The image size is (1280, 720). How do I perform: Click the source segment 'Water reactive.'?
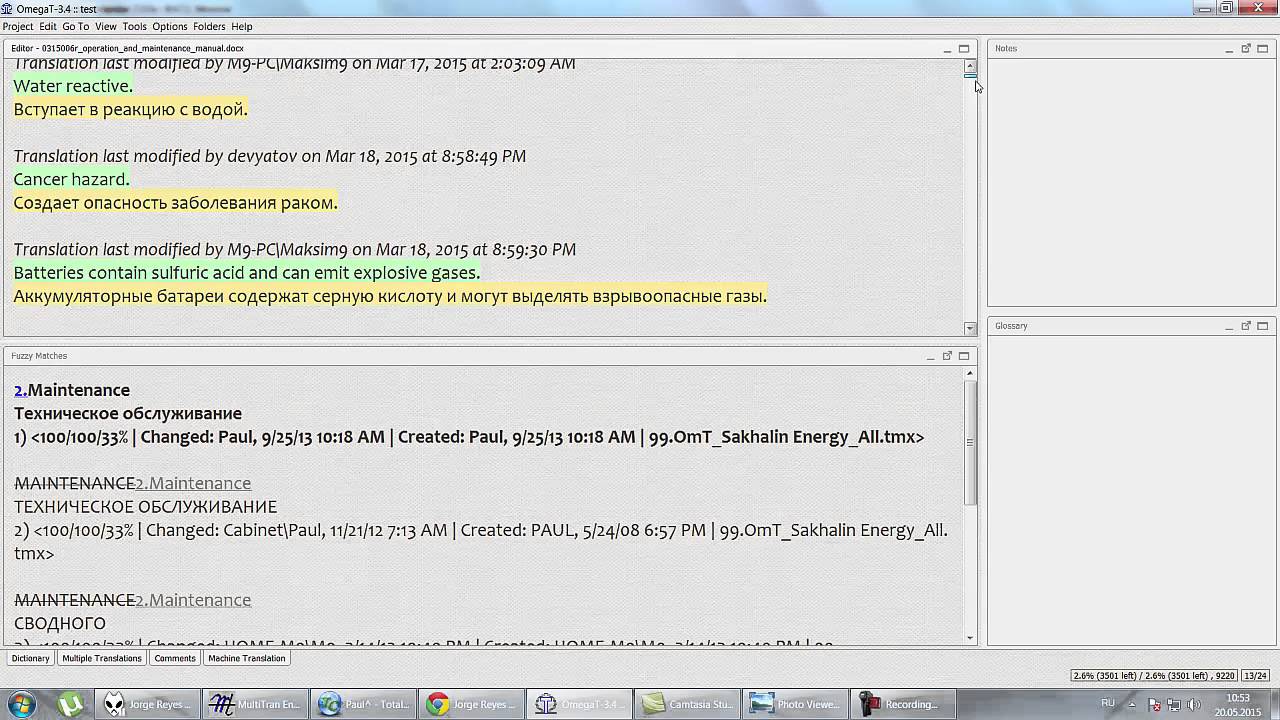(73, 86)
